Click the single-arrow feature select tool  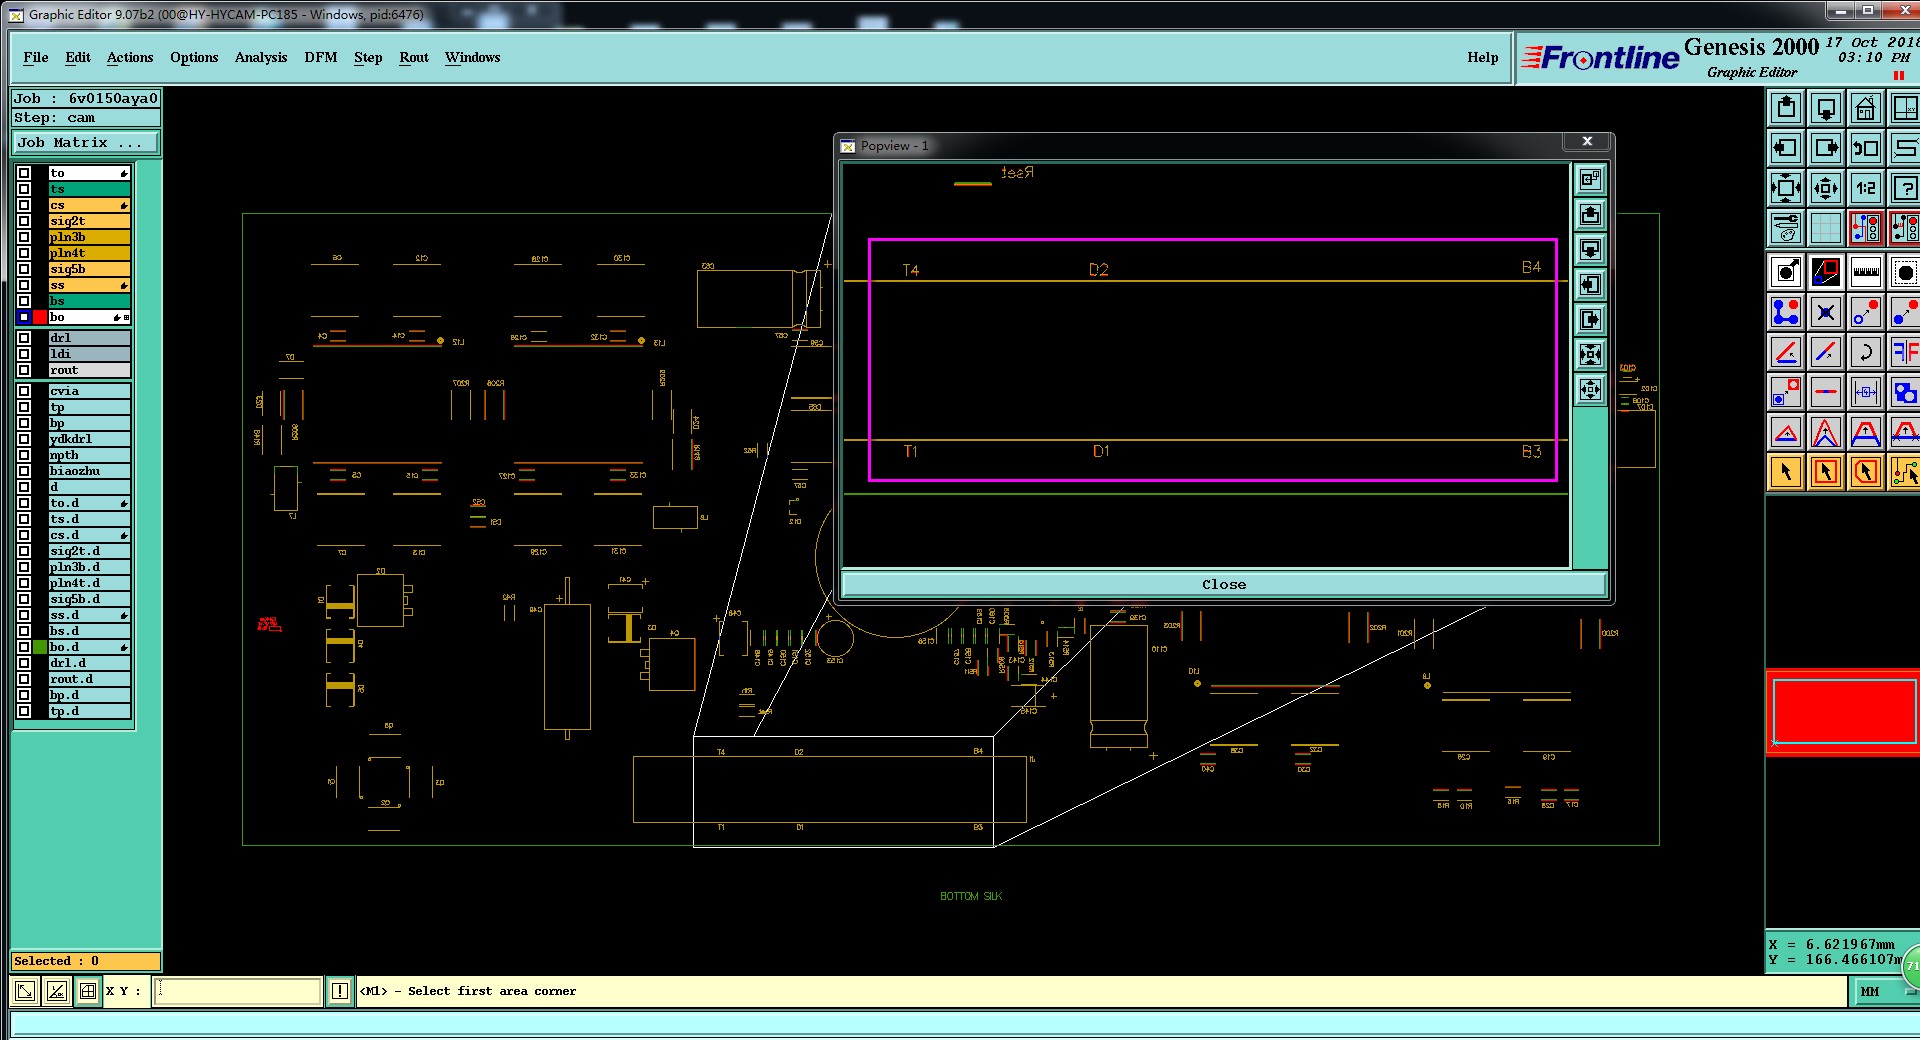(x=1786, y=472)
